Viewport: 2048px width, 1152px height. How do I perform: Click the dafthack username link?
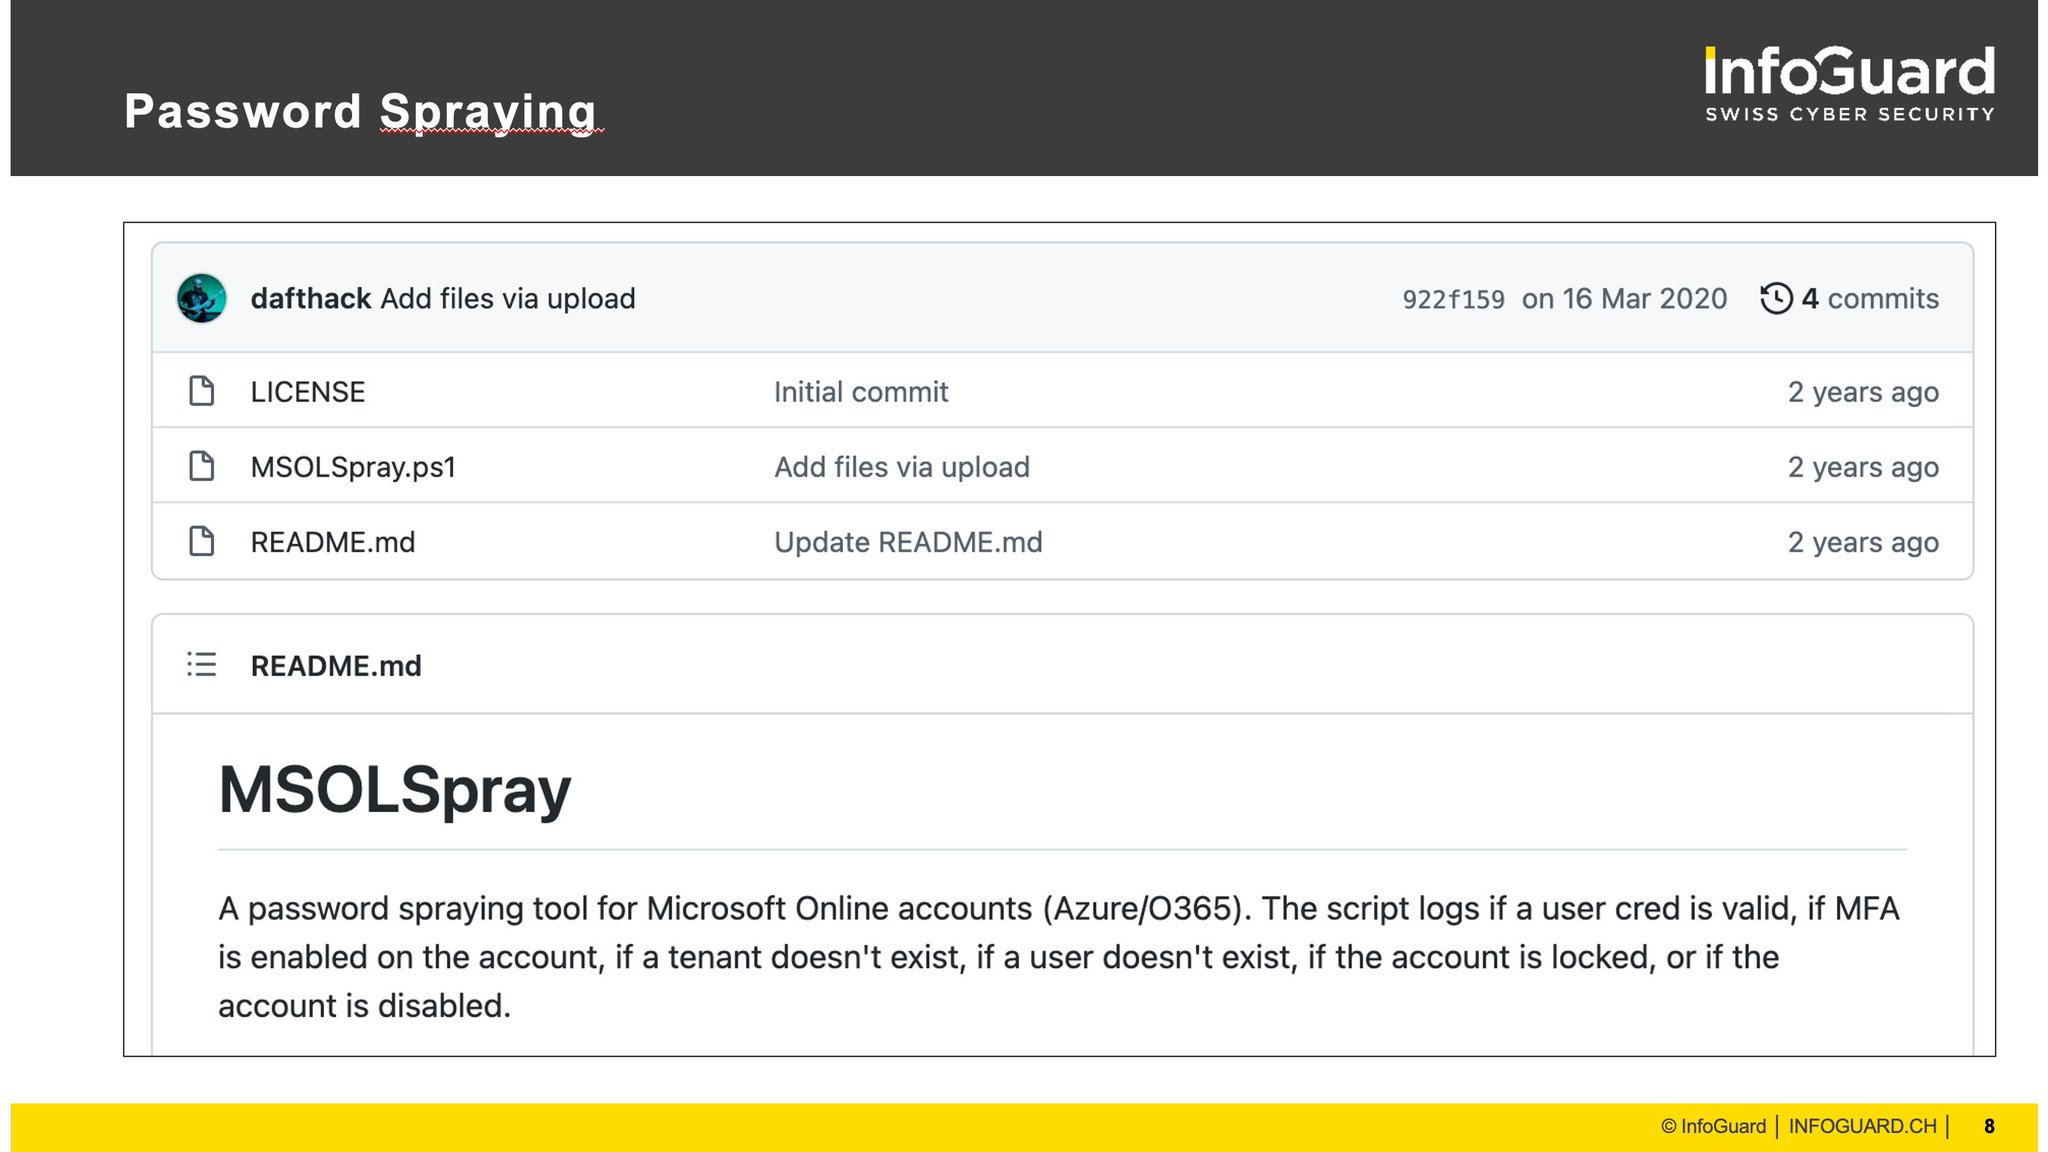pyautogui.click(x=310, y=298)
